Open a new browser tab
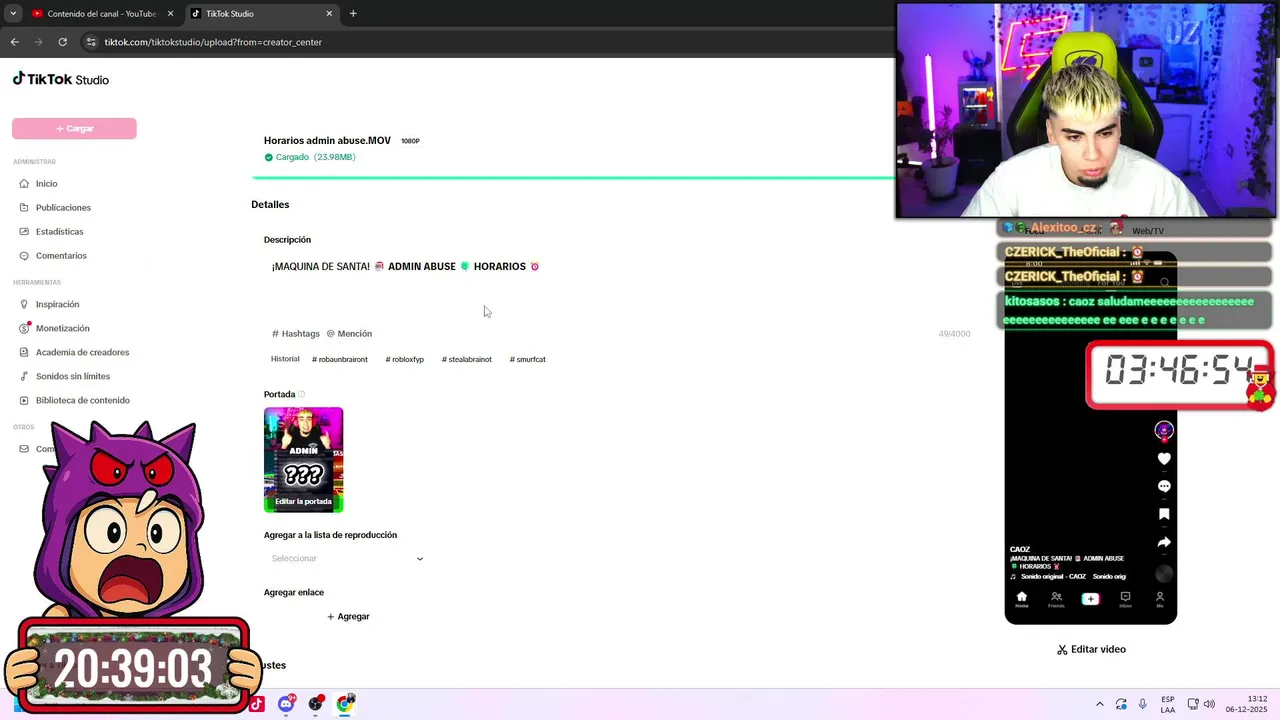The width and height of the screenshot is (1280, 720). click(x=353, y=14)
